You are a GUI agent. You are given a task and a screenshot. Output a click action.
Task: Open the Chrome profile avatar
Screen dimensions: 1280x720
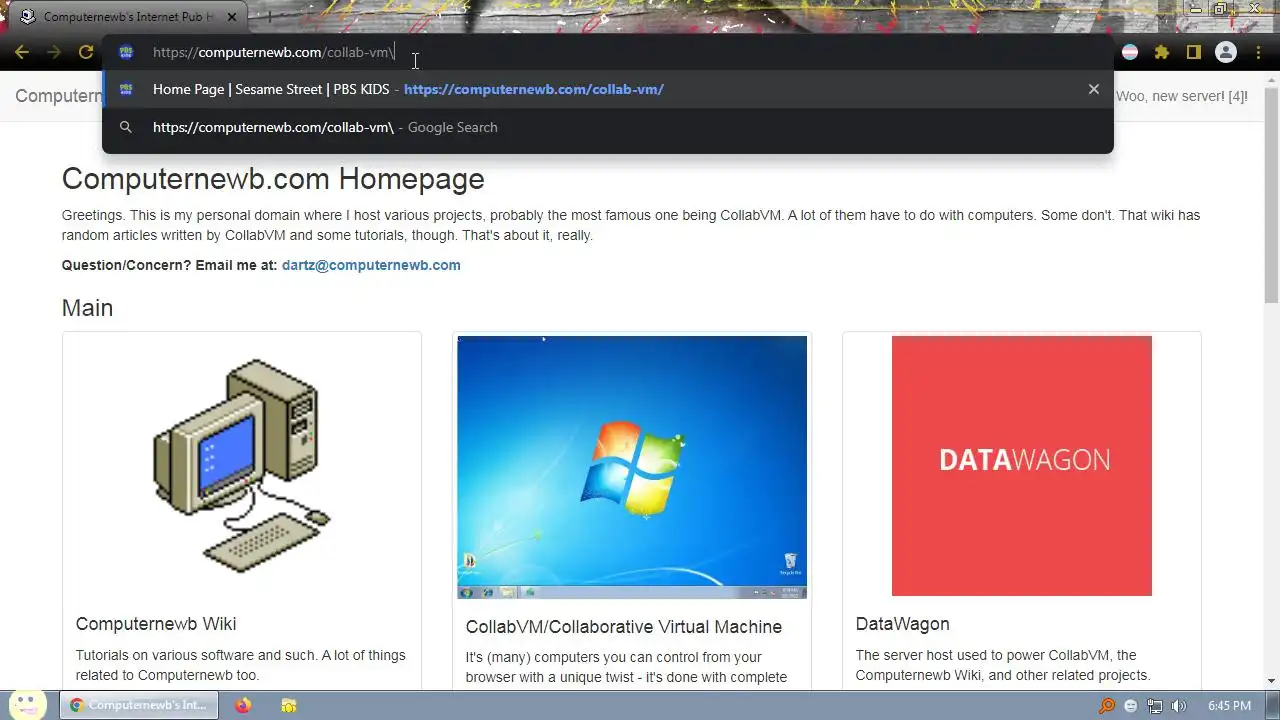click(x=1225, y=52)
